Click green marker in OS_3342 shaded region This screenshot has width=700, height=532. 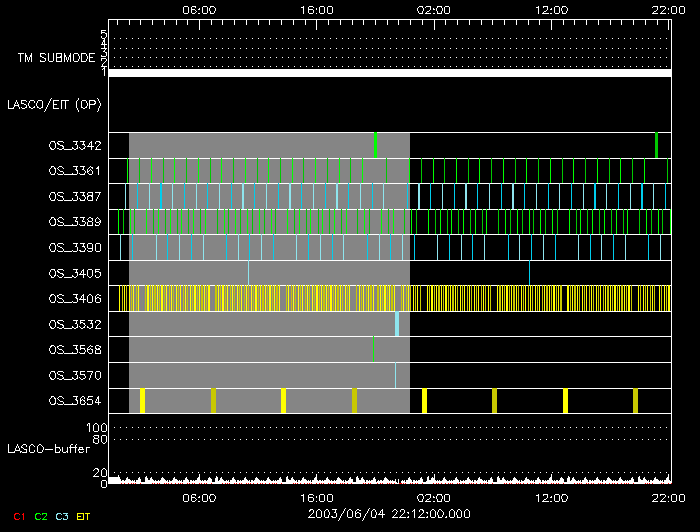click(x=375, y=144)
